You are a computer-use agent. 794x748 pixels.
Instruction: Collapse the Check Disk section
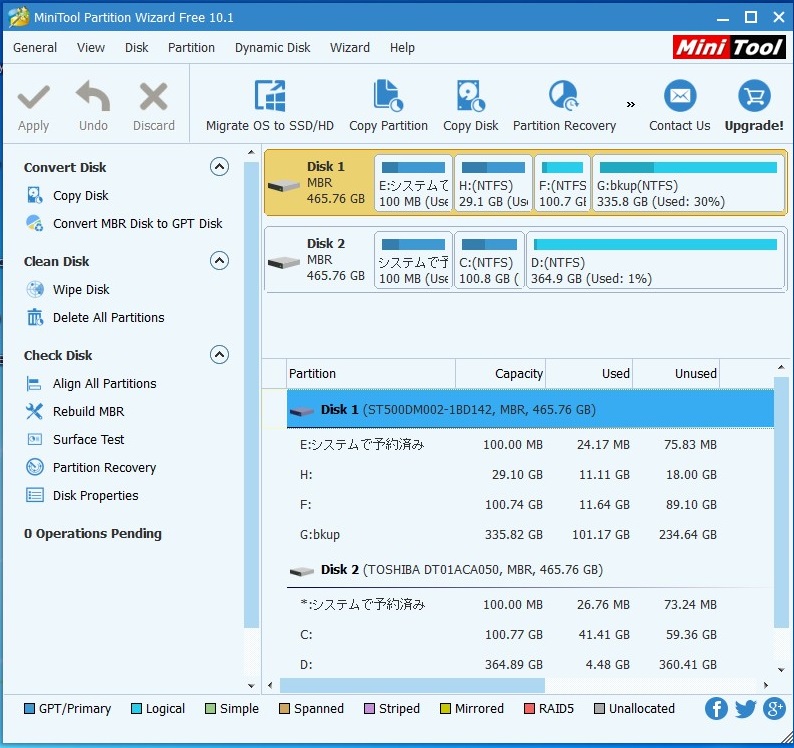click(219, 355)
